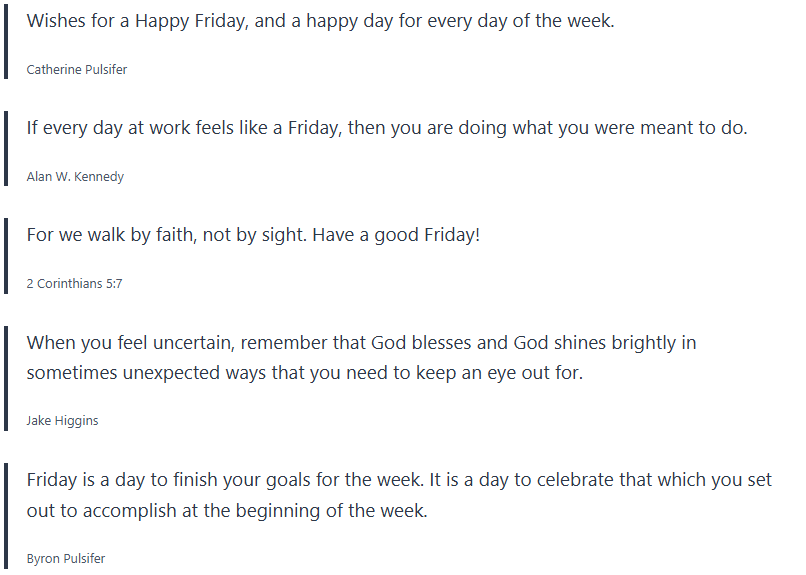The height and width of the screenshot is (575, 806).
Task: Click the "If every day at work" quote
Action: click(x=386, y=128)
